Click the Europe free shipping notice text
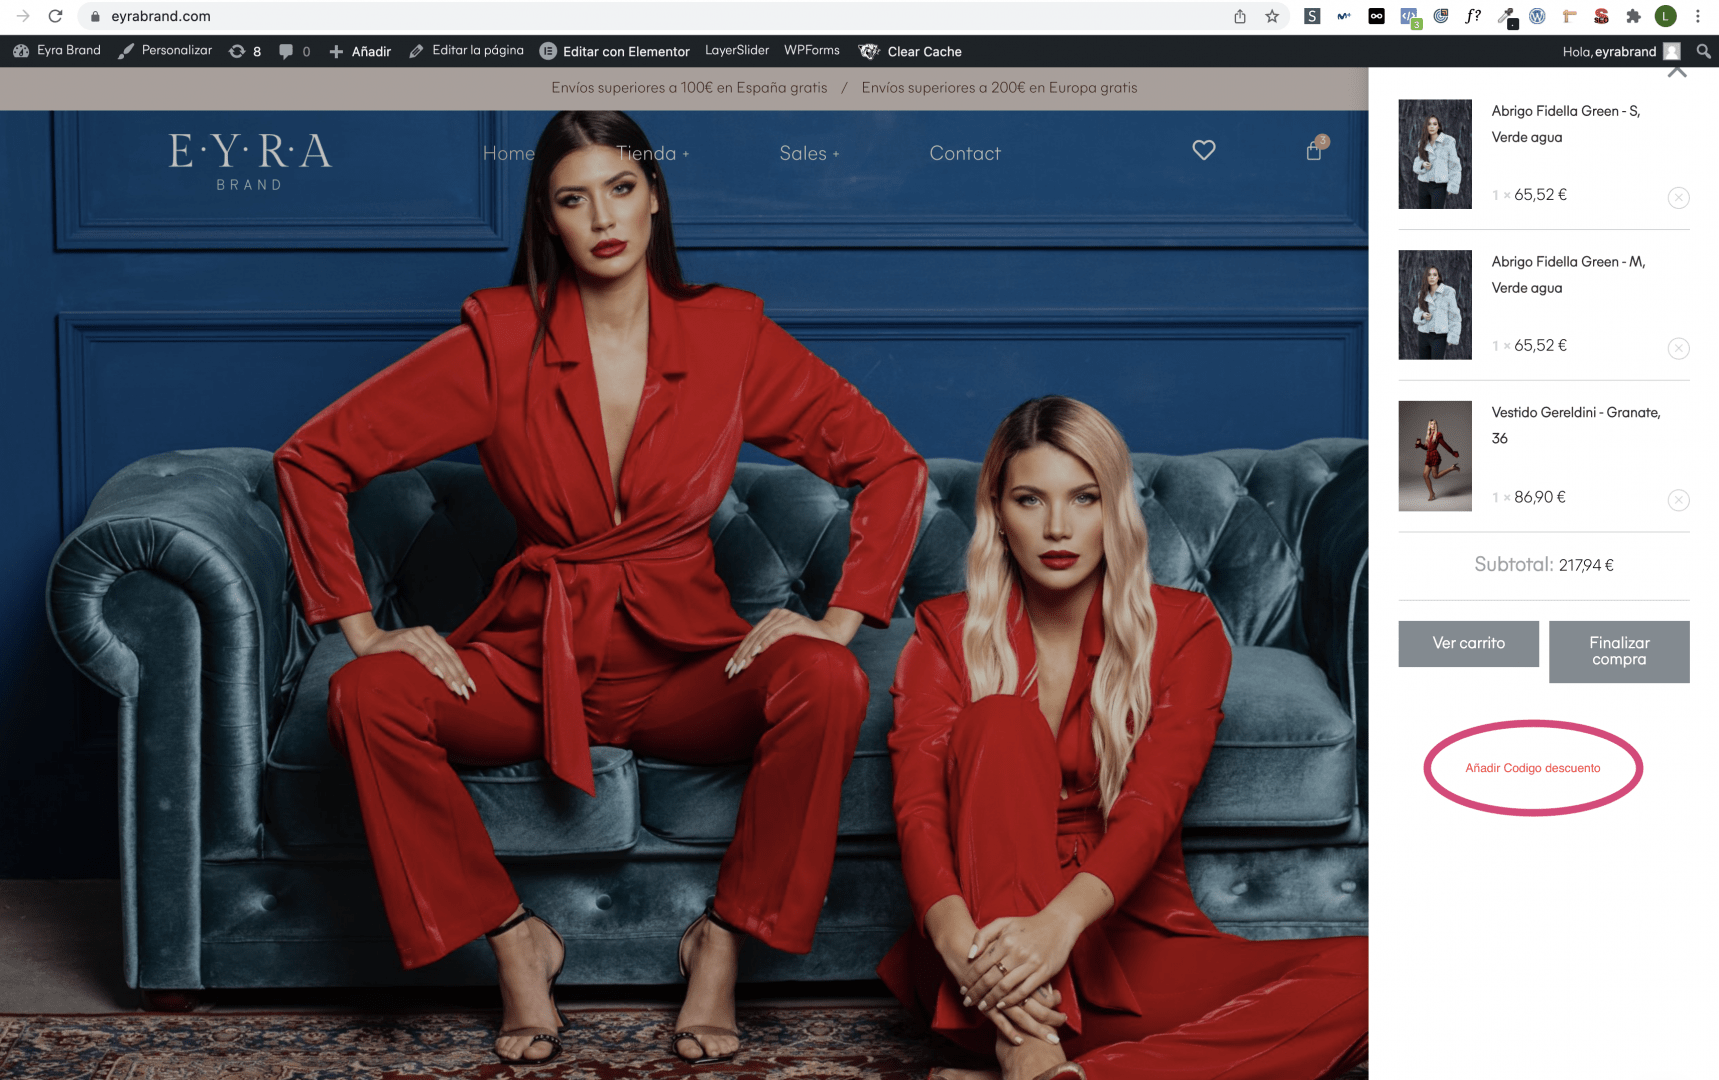This screenshot has height=1080, width=1719. point(999,88)
